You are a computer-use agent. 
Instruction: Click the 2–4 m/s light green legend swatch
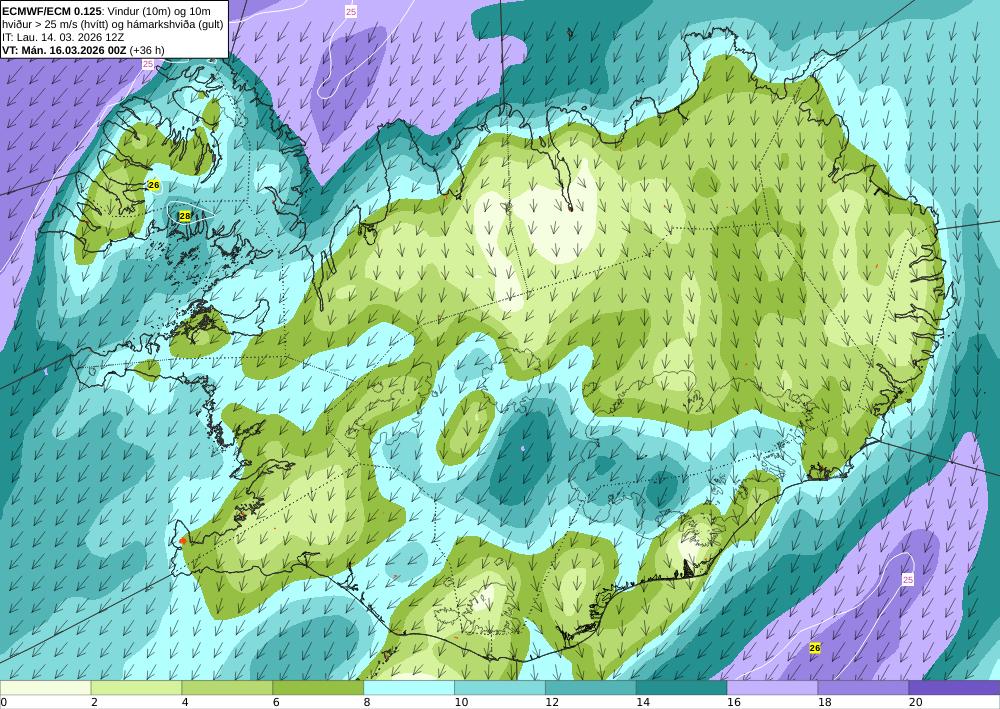136,688
